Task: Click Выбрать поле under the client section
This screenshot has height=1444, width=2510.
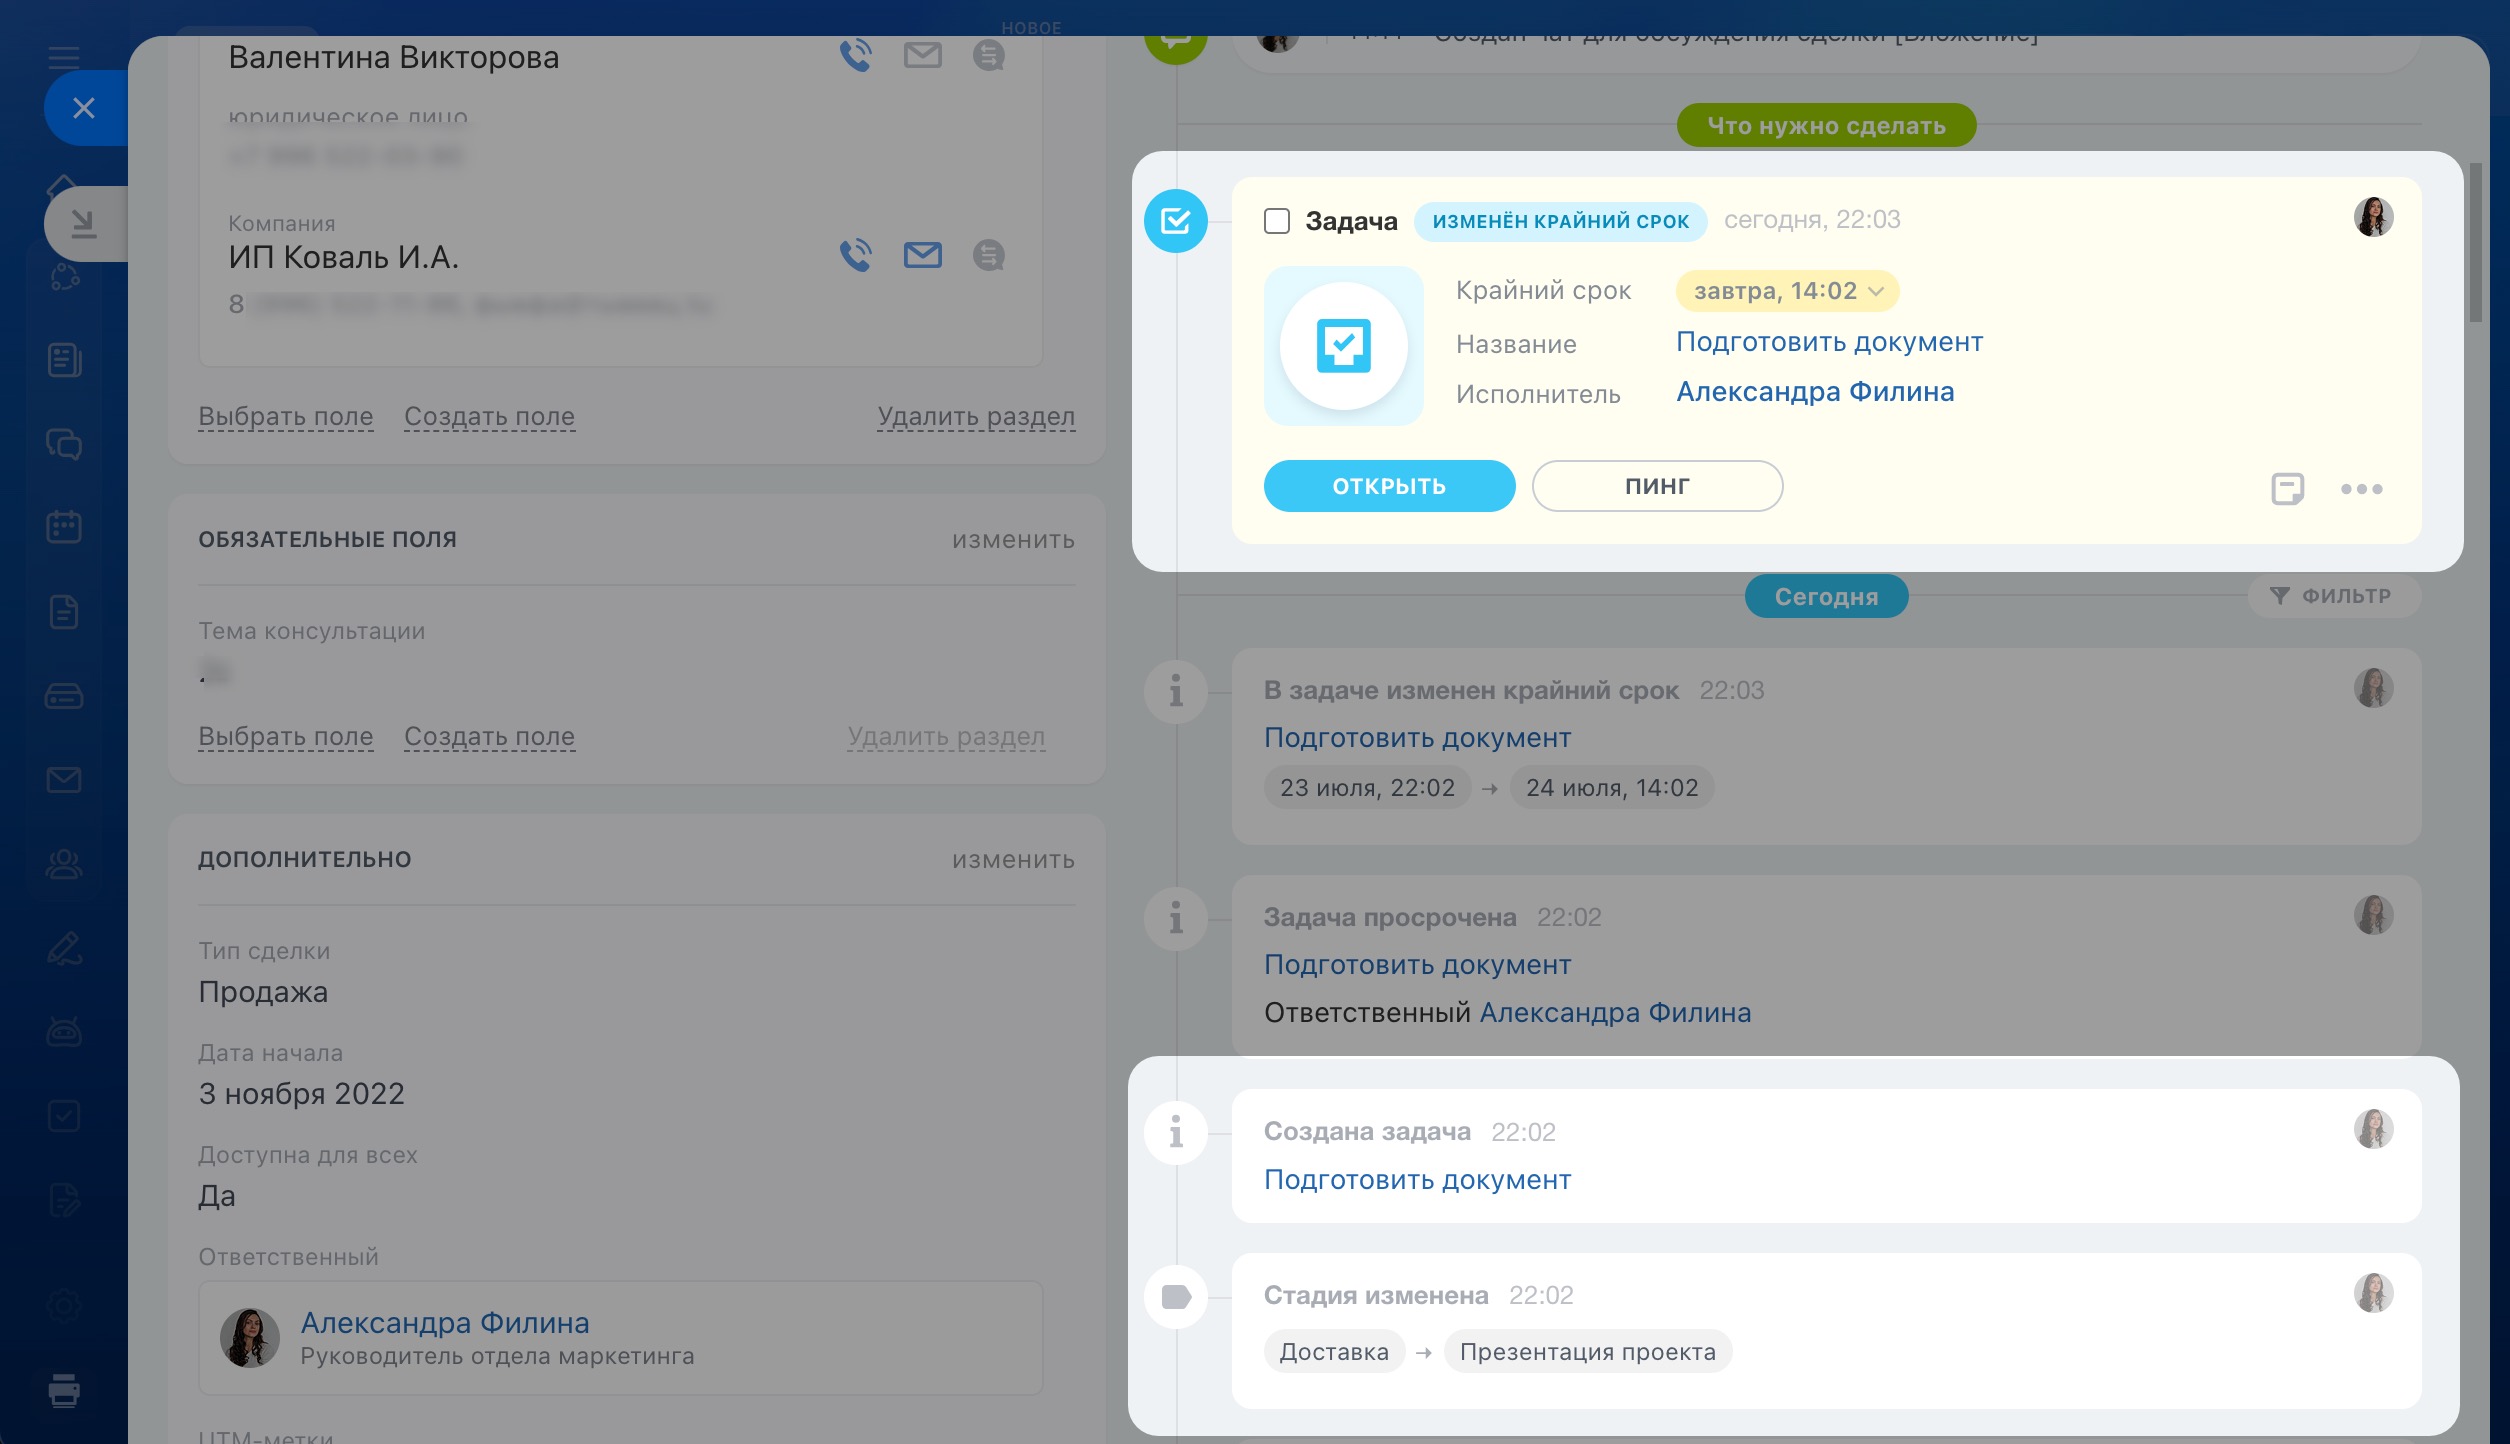Action: click(x=286, y=416)
